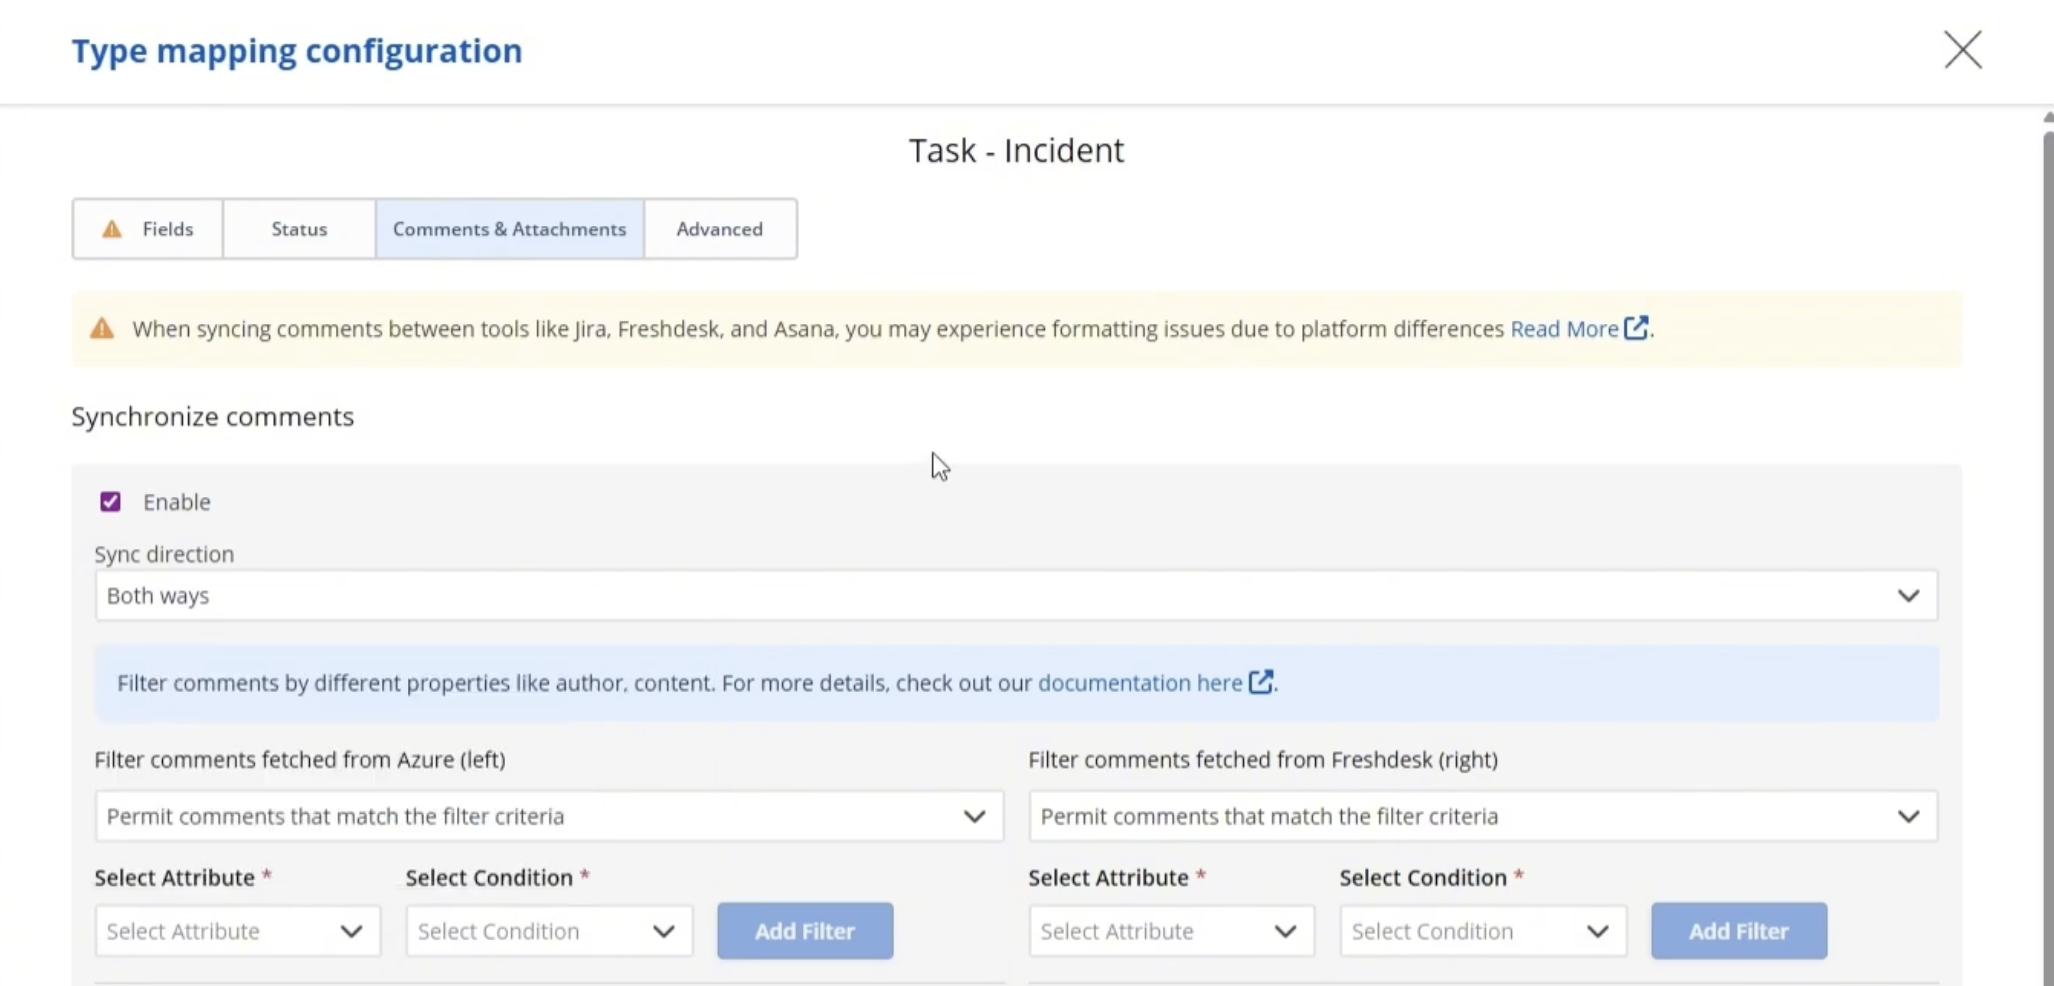The height and width of the screenshot is (986, 2054).
Task: Click the Type mapping configuration title
Action: point(297,51)
